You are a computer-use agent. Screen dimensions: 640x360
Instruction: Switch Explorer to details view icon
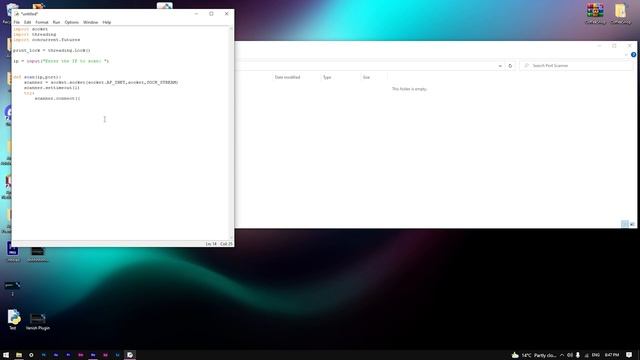(624, 224)
